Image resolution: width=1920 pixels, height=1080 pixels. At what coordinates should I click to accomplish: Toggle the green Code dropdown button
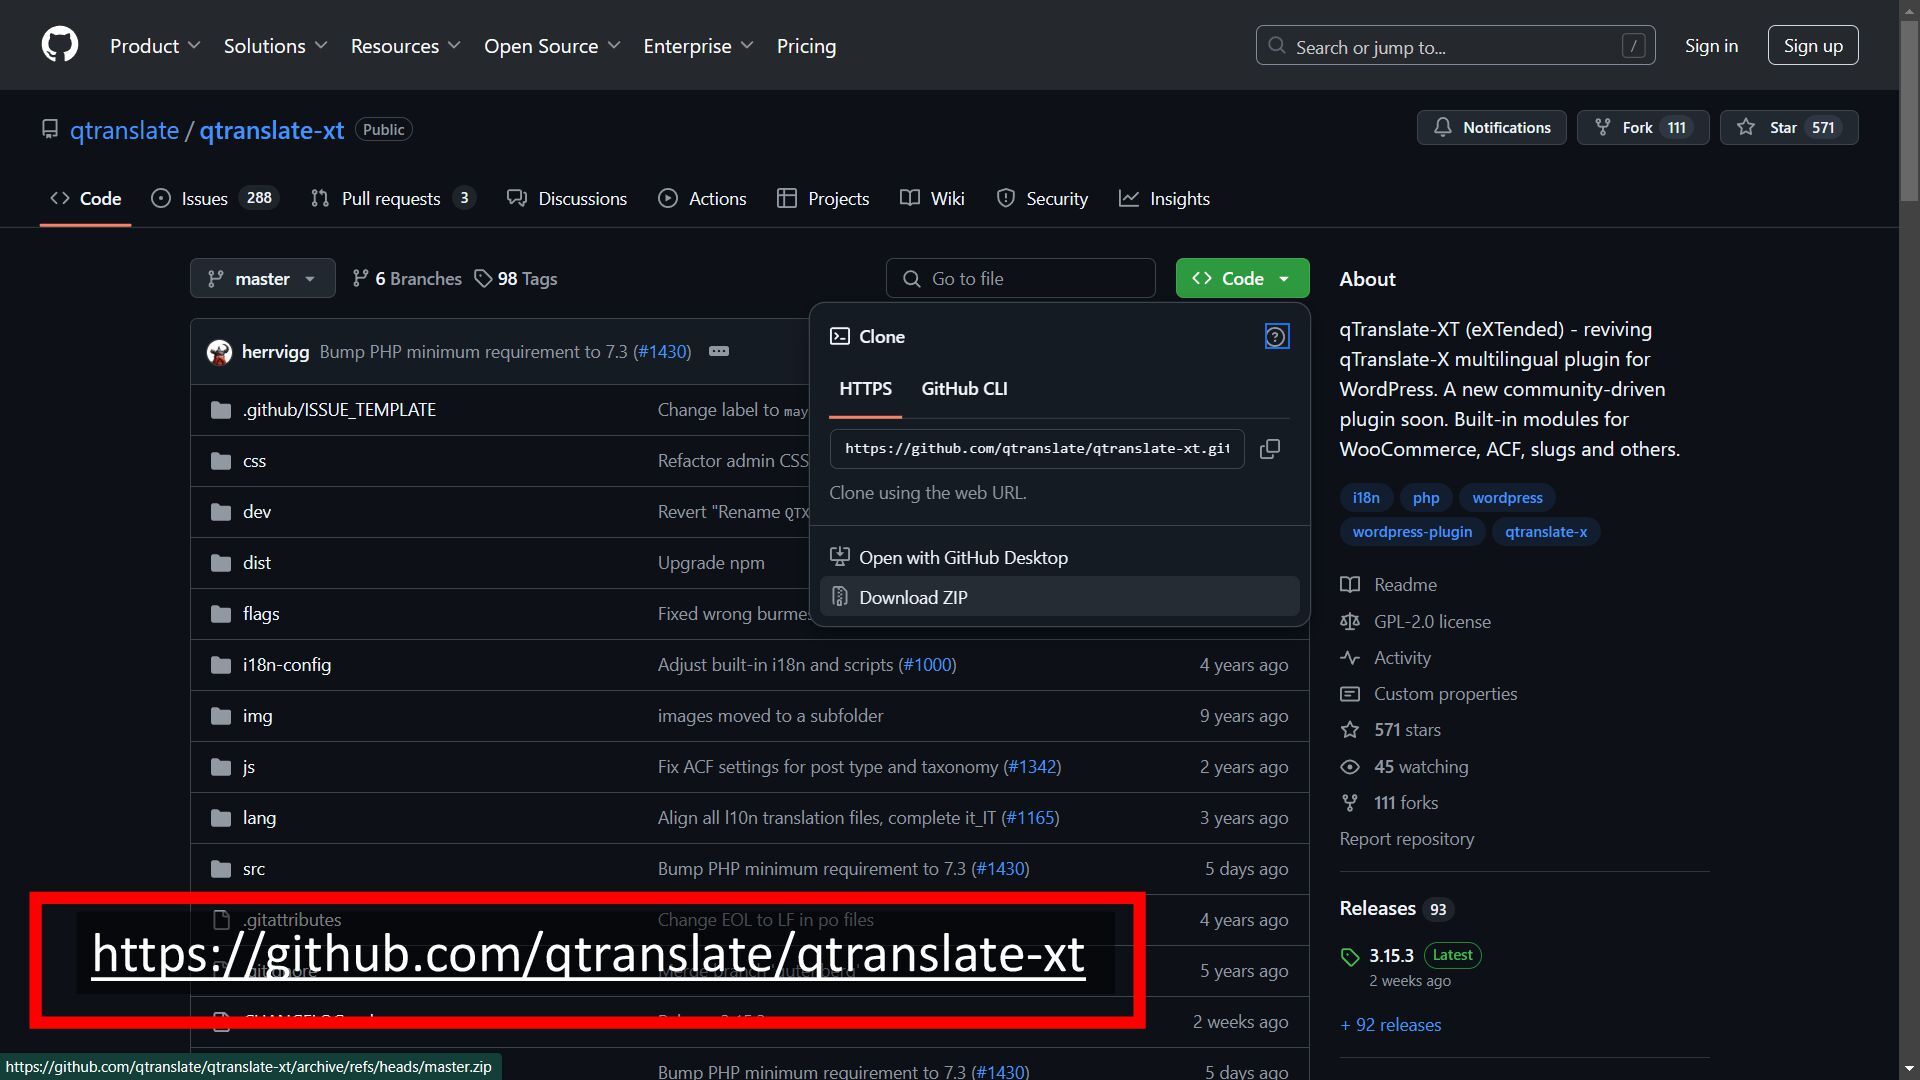1242,279
